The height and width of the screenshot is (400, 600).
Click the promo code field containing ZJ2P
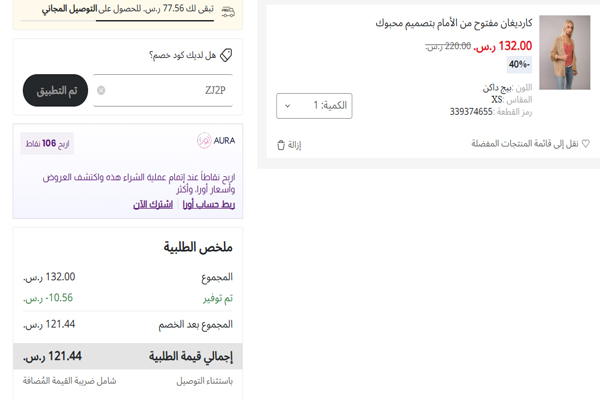[x=165, y=91]
